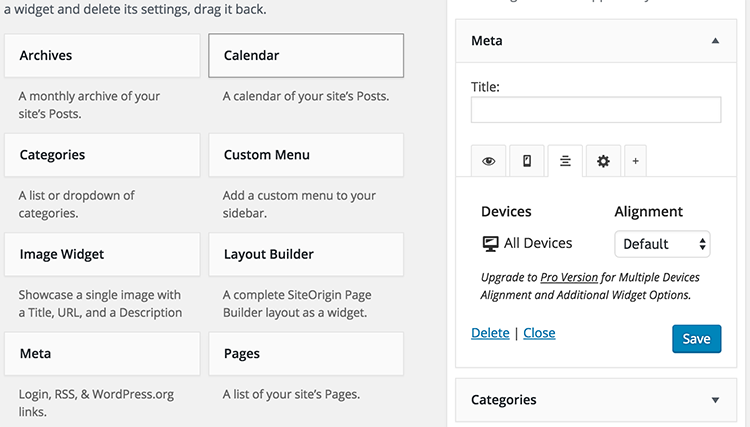Save the Meta widget settings
This screenshot has height=427, width=750.
pyautogui.click(x=696, y=338)
